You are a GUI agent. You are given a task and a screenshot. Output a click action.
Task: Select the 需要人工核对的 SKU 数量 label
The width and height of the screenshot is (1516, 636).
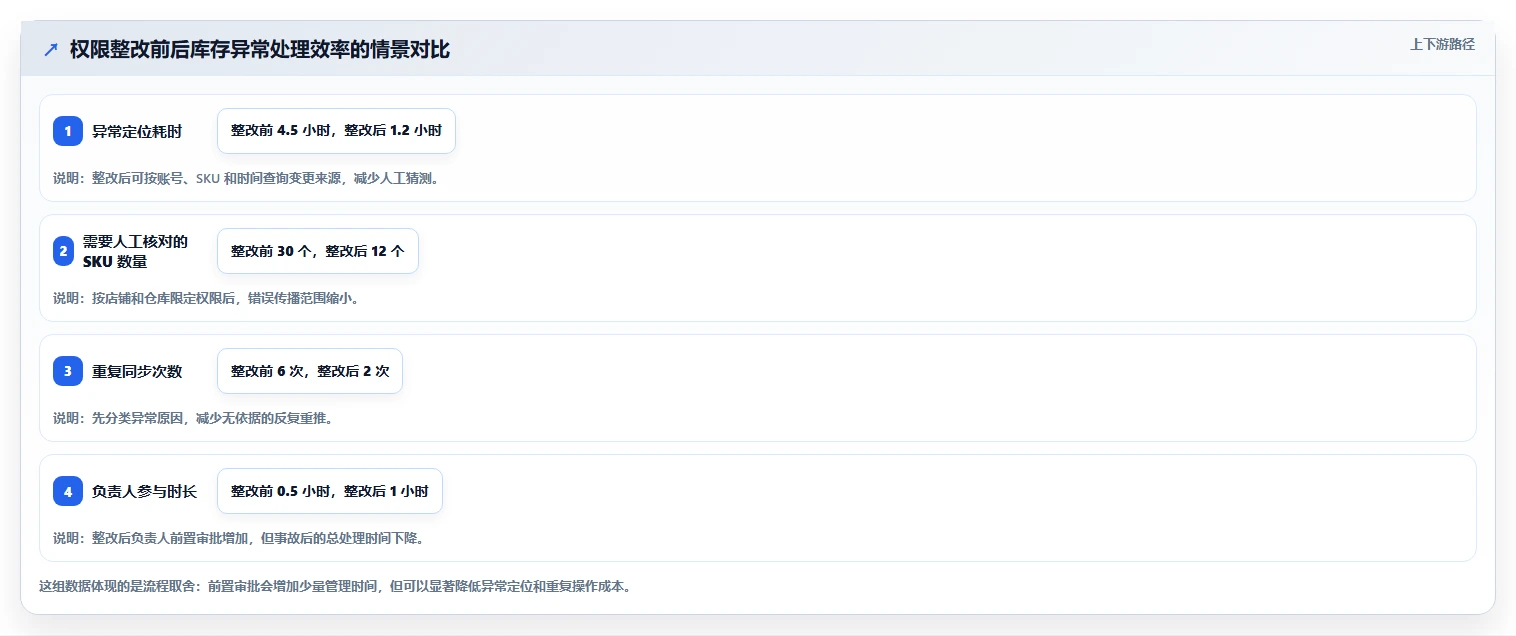pos(136,251)
